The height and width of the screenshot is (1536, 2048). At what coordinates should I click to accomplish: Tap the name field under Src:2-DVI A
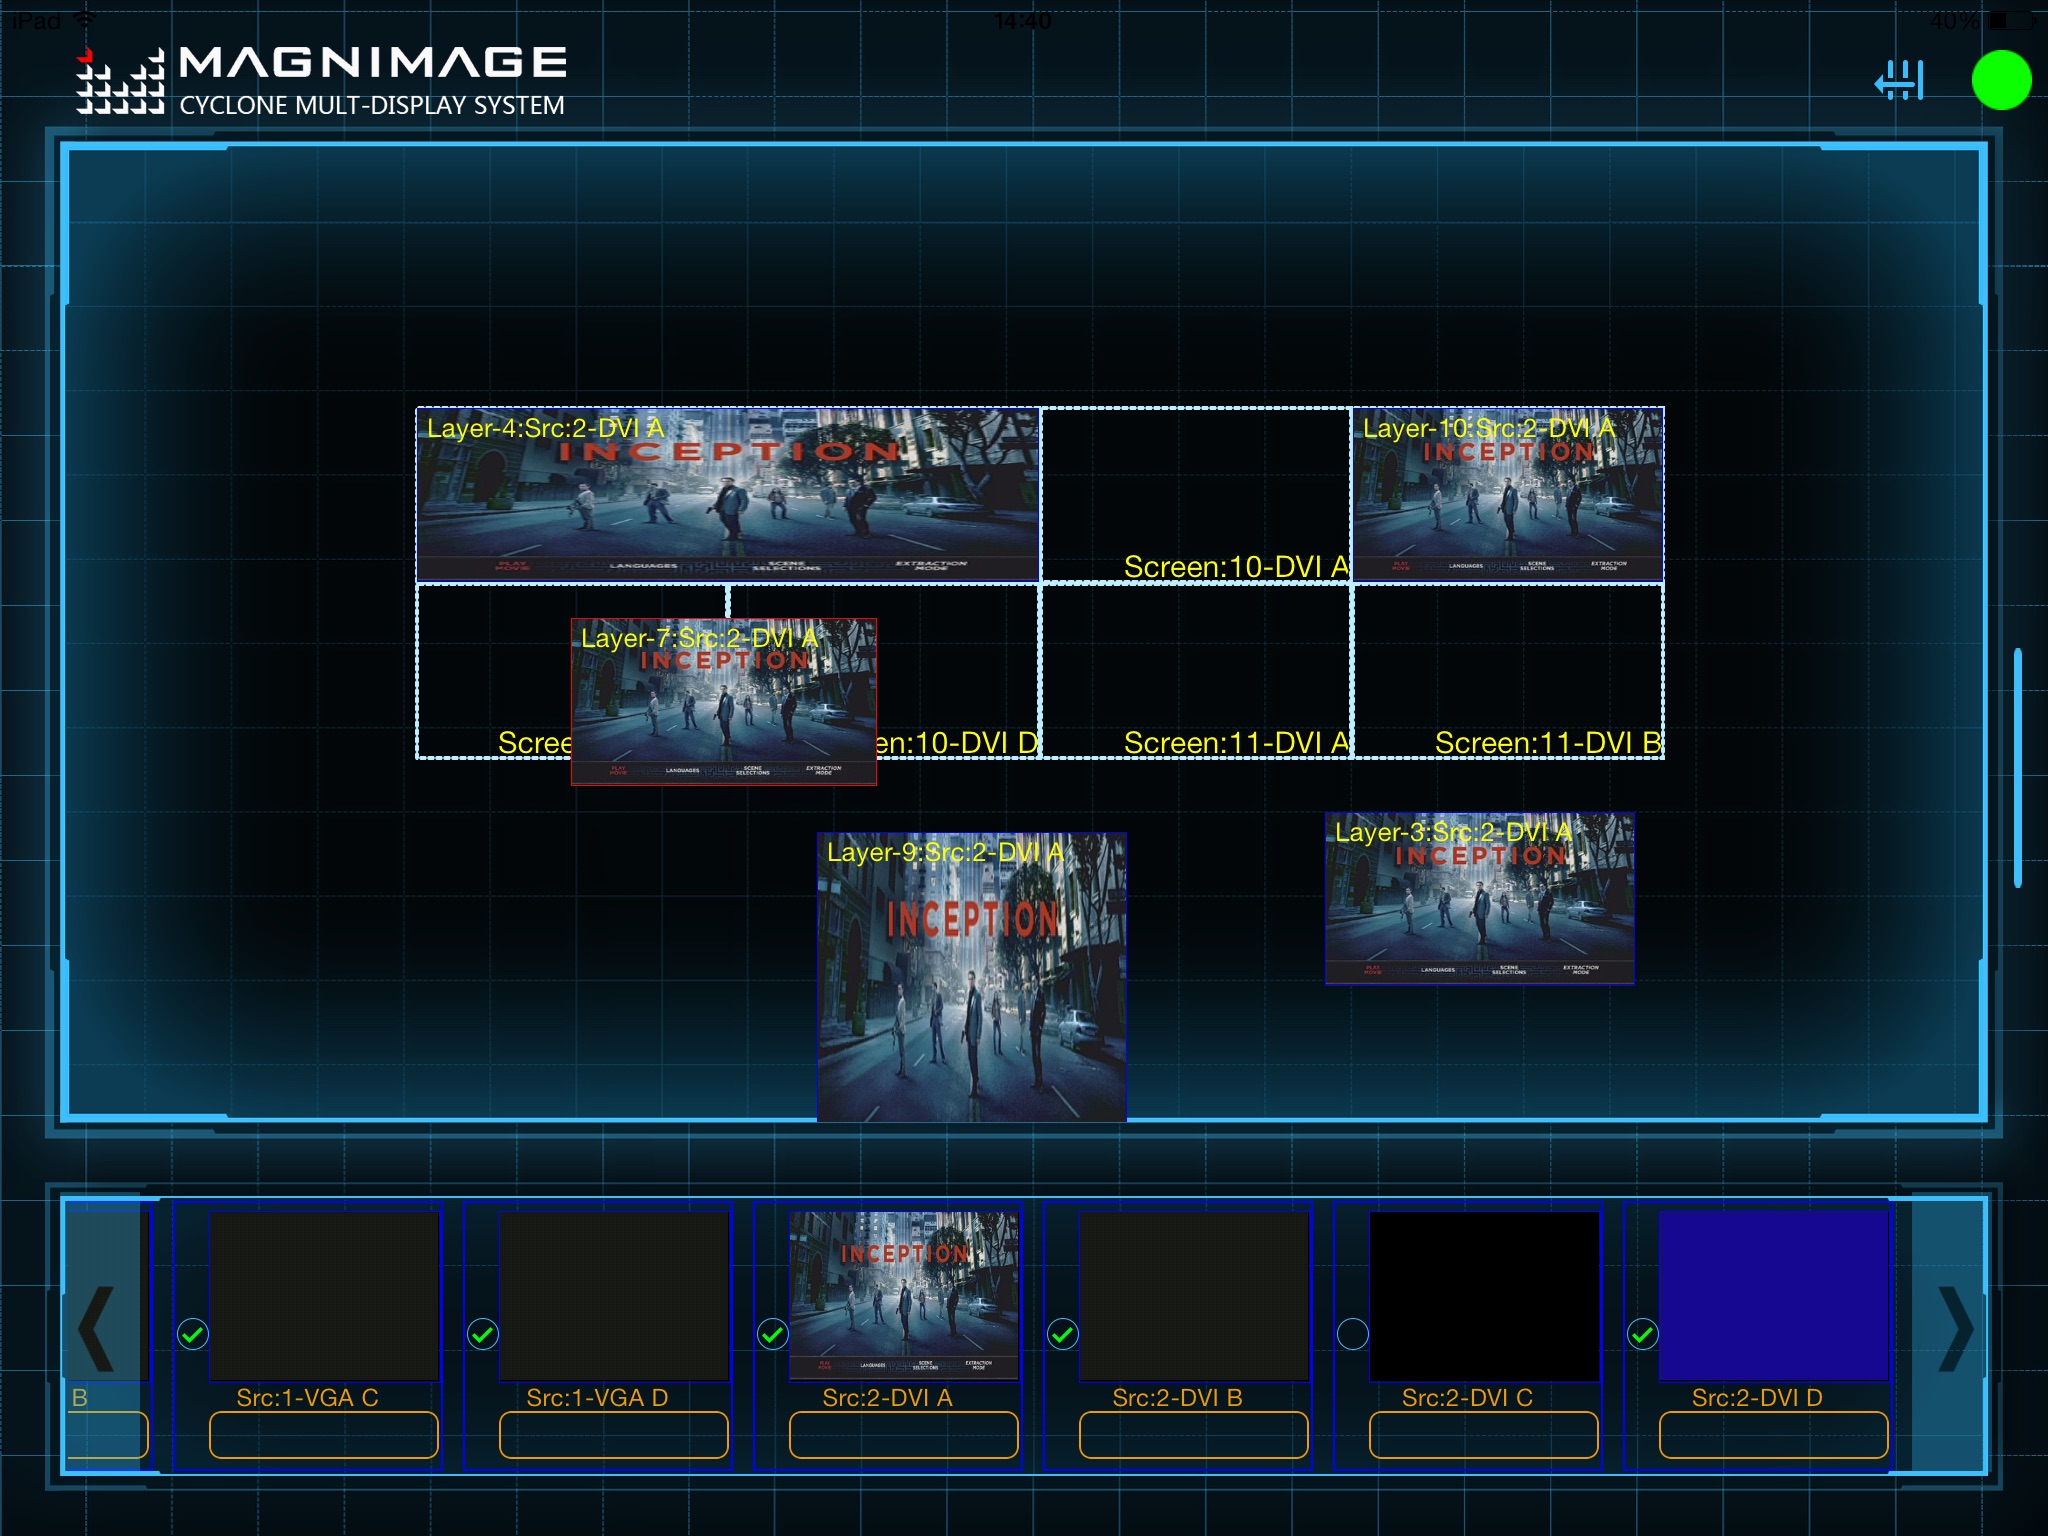tap(904, 1435)
